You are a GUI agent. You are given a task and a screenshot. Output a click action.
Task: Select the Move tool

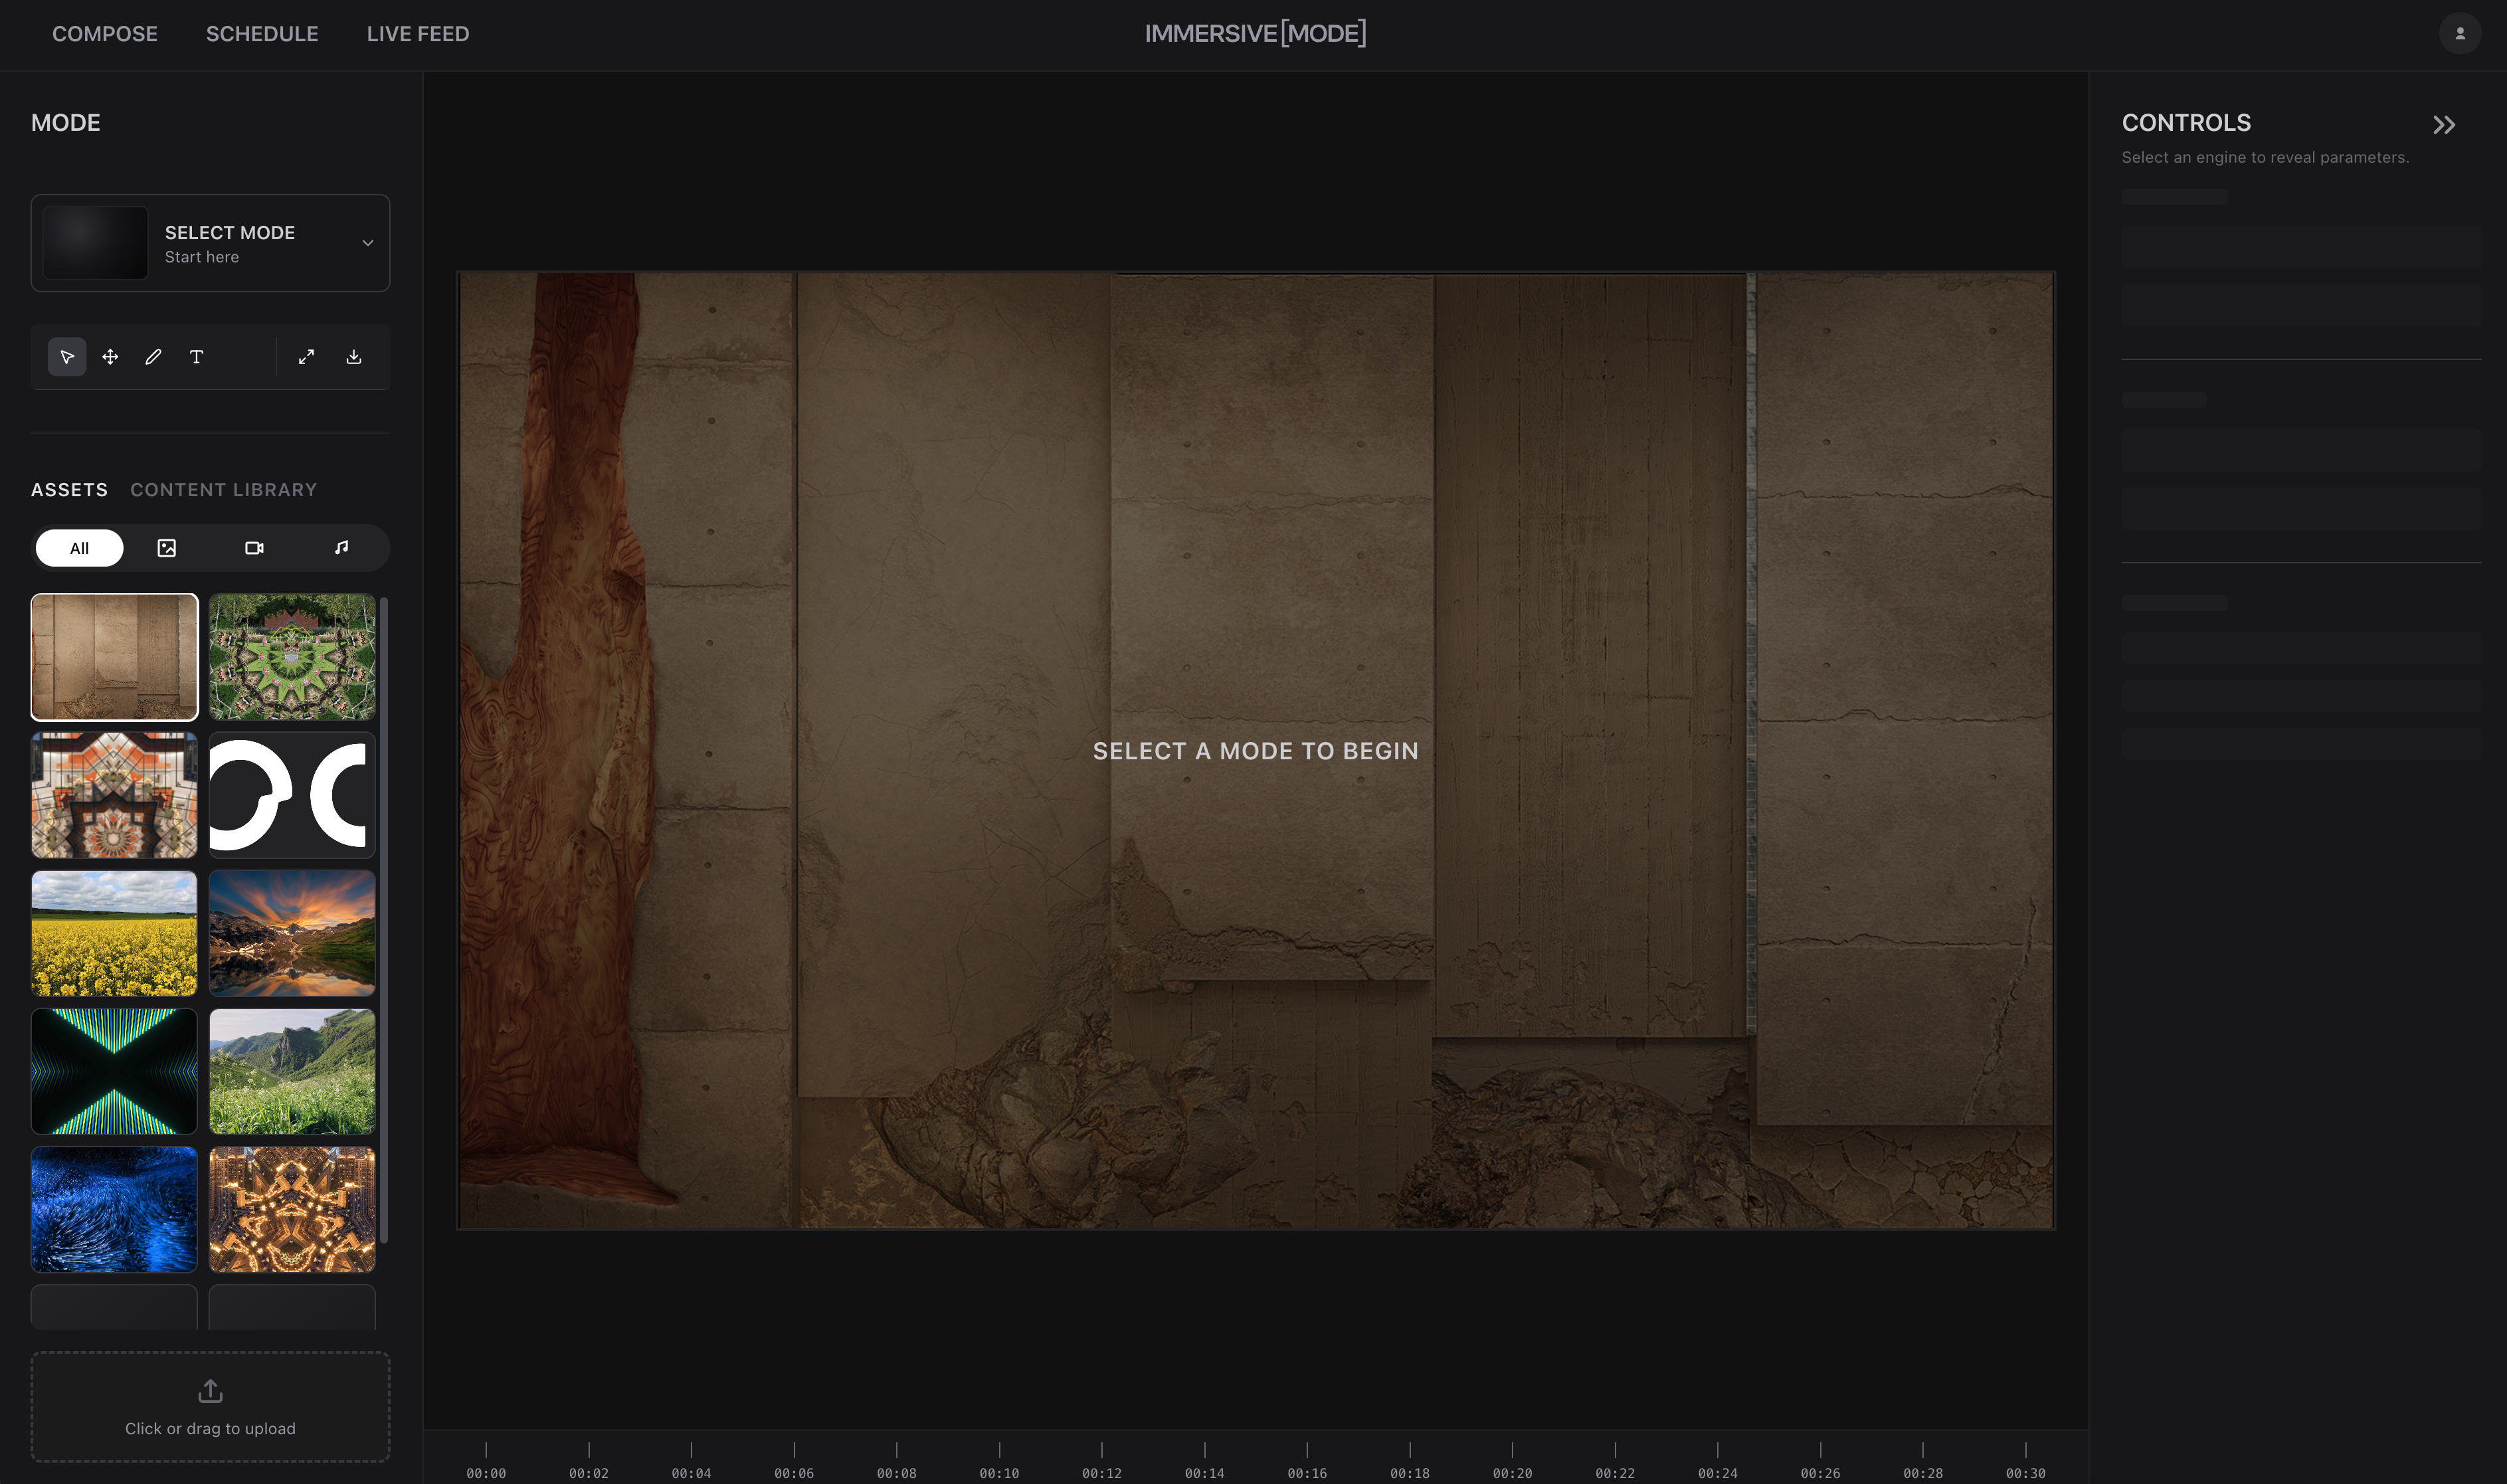pyautogui.click(x=110, y=357)
